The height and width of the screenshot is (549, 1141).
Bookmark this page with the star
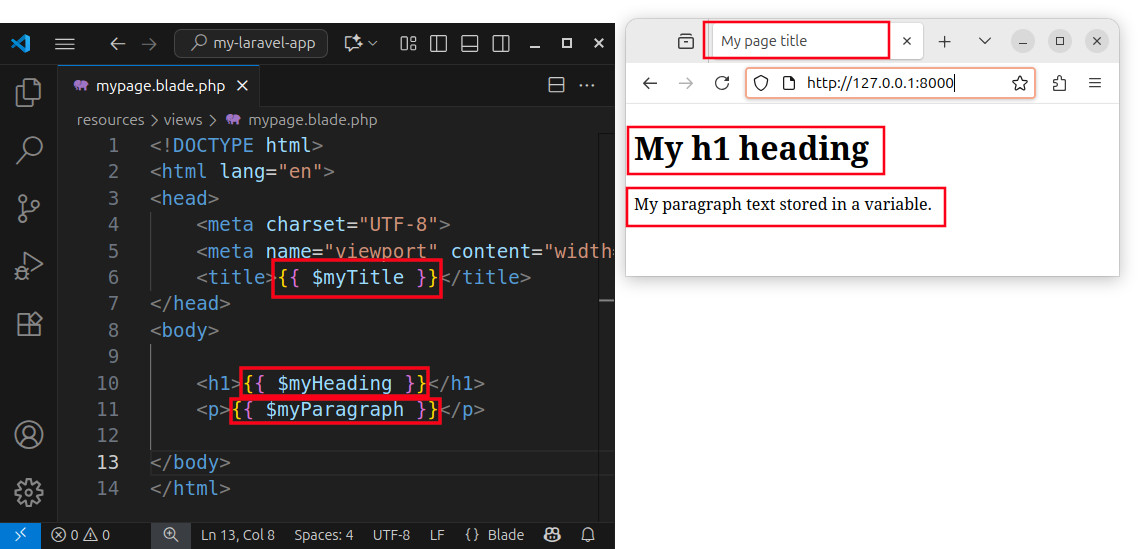coord(1019,83)
